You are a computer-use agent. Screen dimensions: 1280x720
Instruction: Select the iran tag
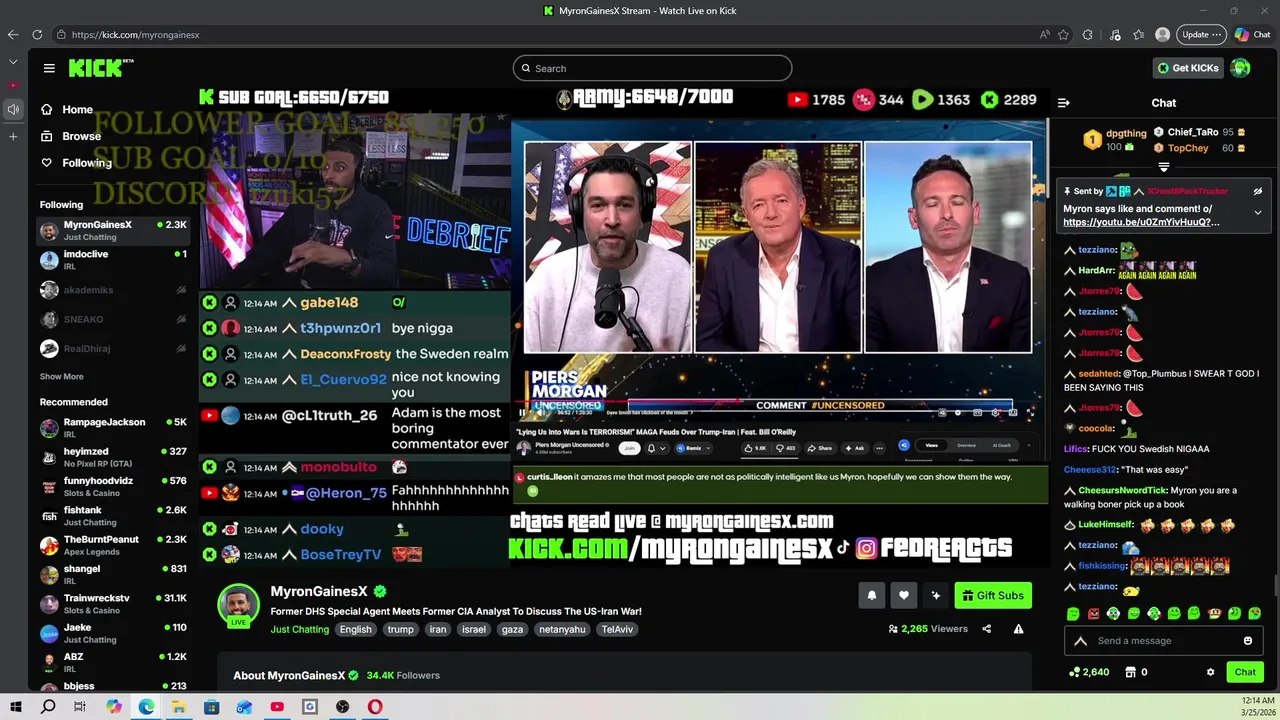437,629
